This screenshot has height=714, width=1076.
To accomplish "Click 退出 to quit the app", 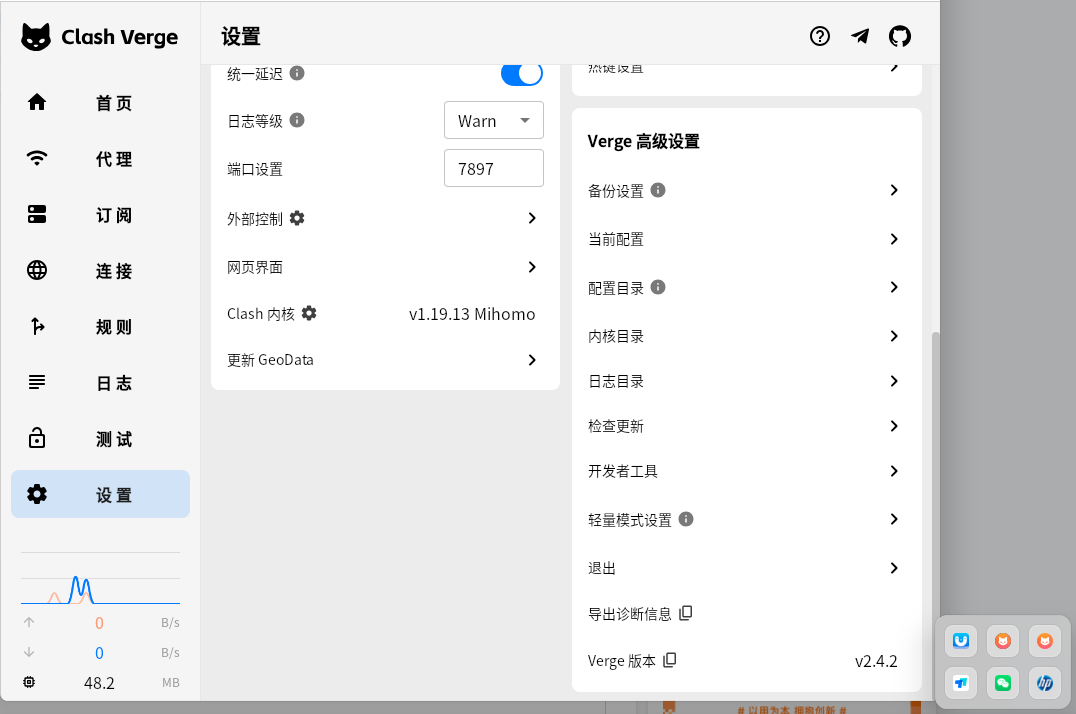I will (747, 568).
